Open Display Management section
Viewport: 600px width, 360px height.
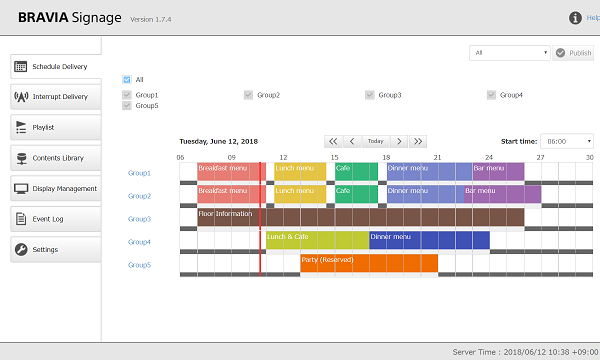pos(56,189)
